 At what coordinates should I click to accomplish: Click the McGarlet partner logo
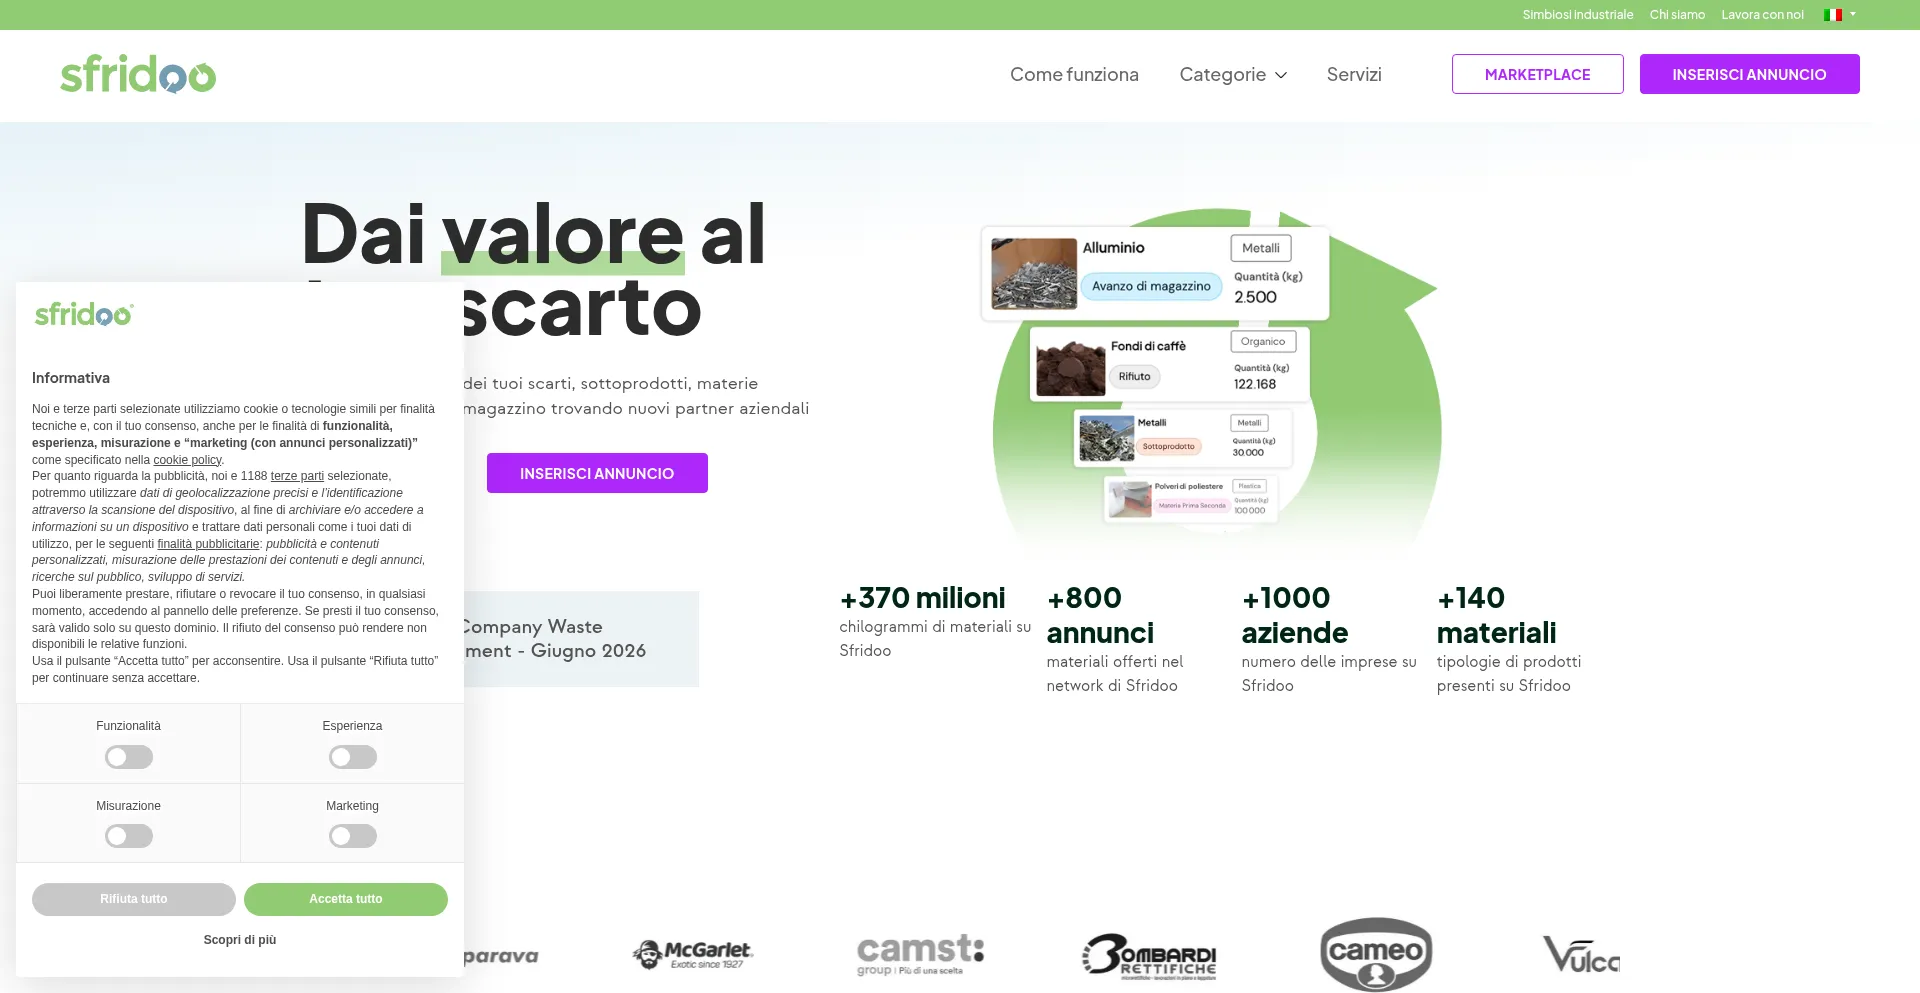tap(693, 954)
